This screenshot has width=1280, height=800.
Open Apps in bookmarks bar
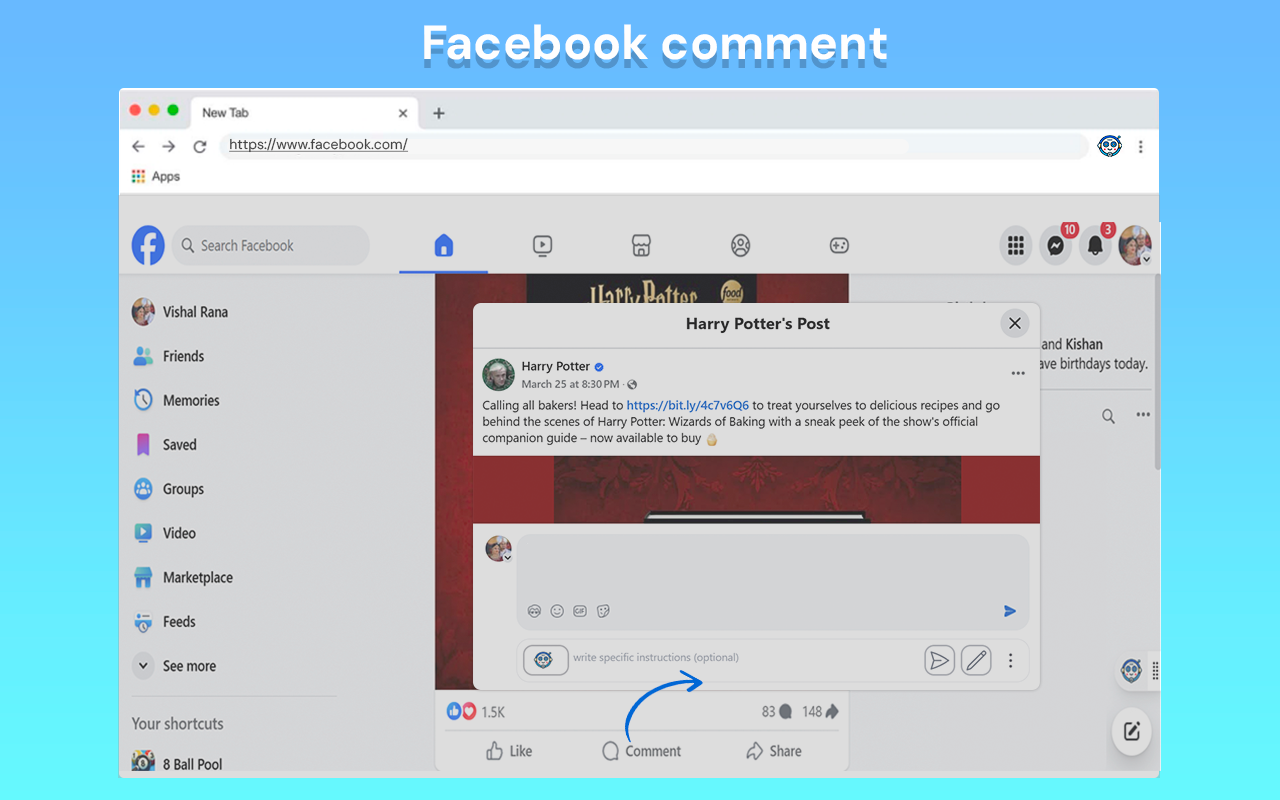(156, 176)
